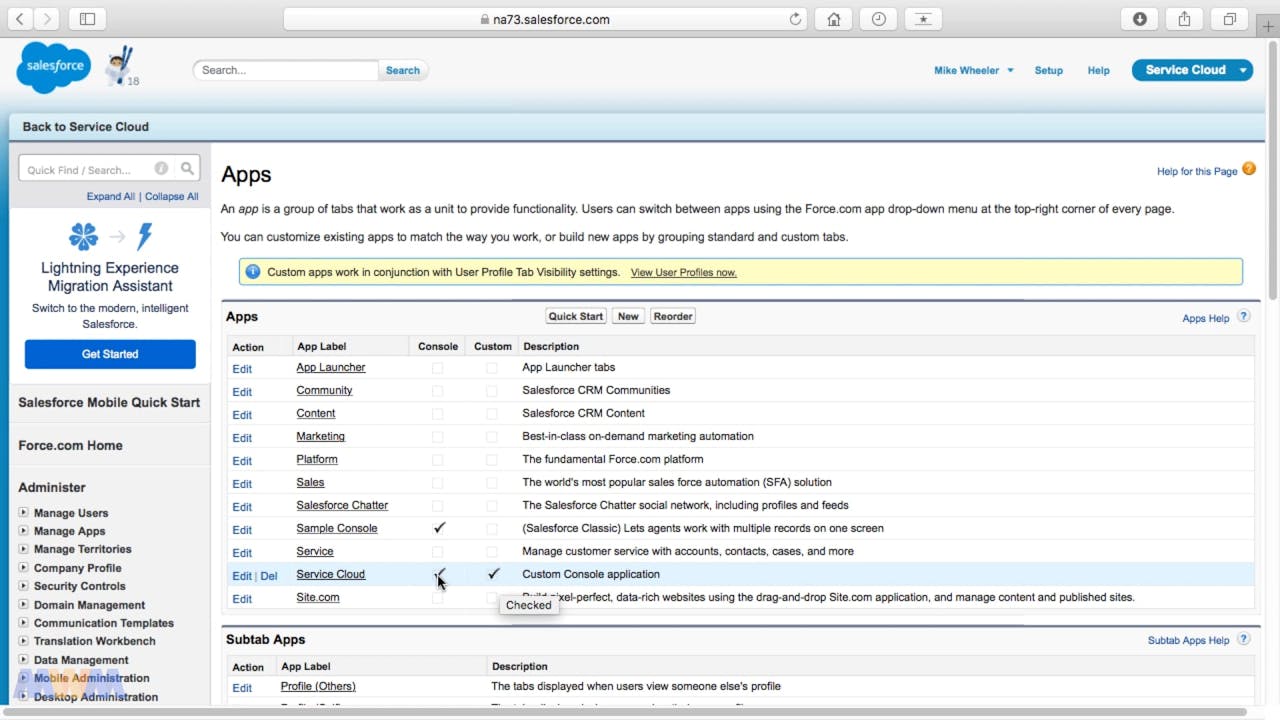Click the Quick Find help info icon
This screenshot has width=1280, height=720.
click(161, 169)
